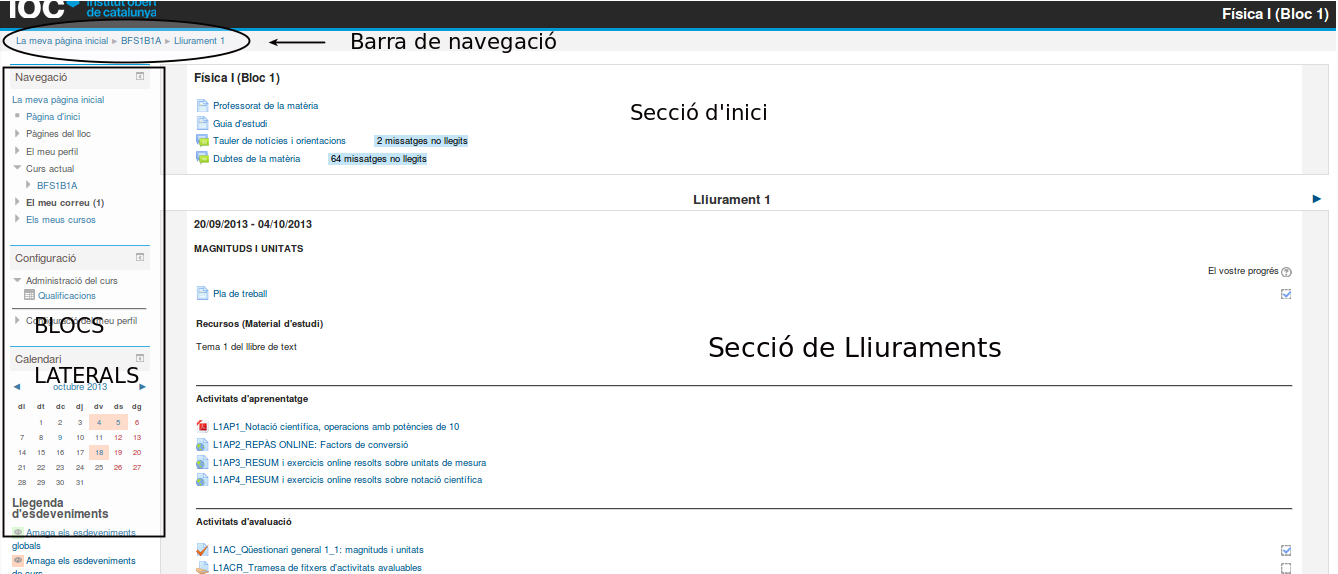Go to the next Lliurament section arrow

point(1317,199)
